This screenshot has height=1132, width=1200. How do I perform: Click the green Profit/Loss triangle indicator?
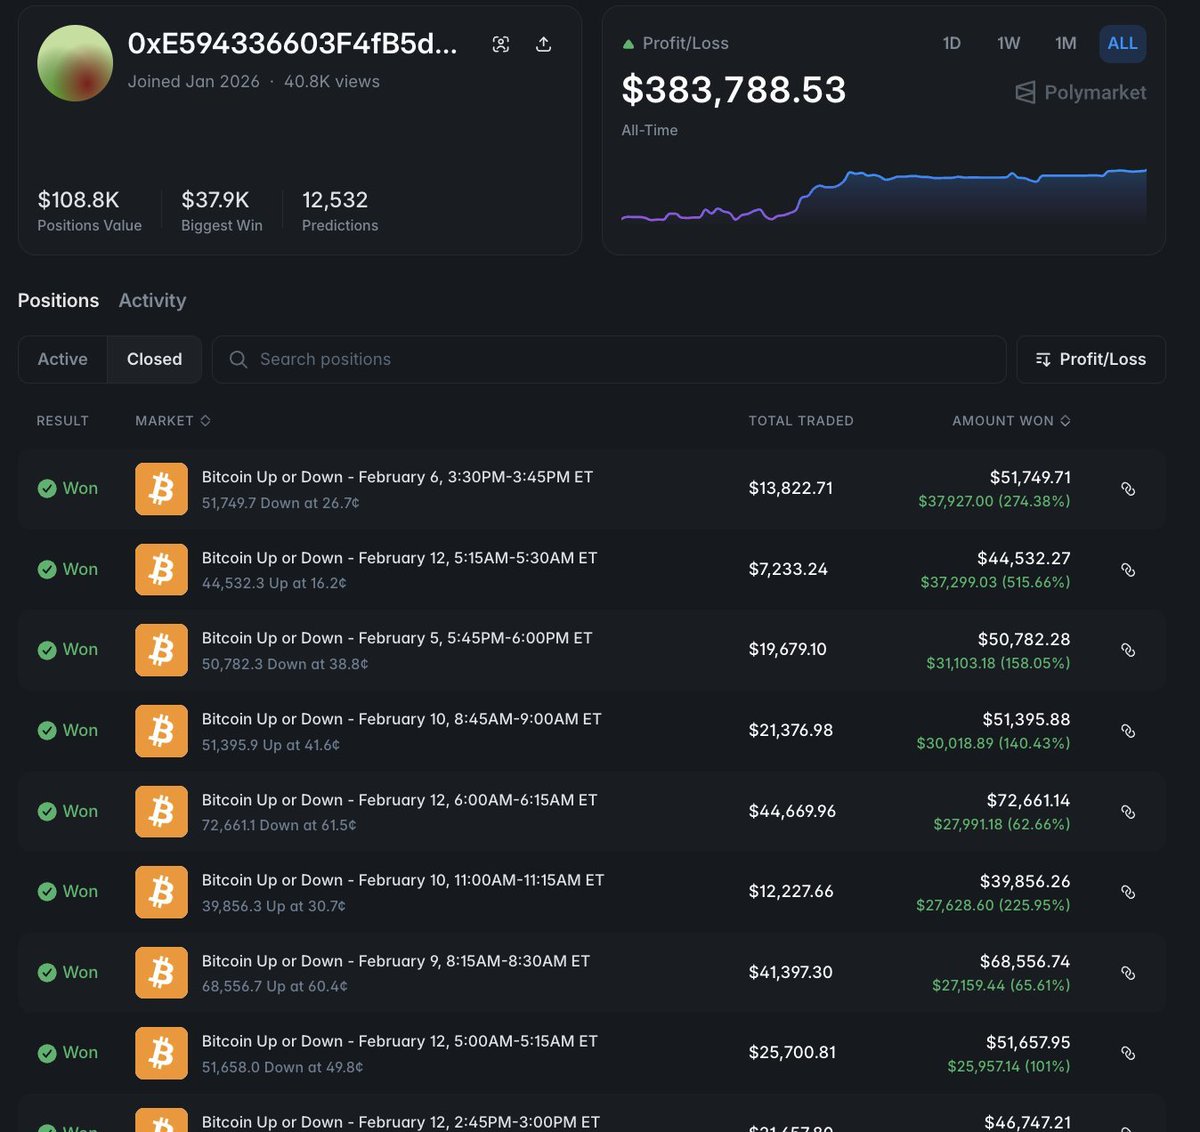coord(628,44)
